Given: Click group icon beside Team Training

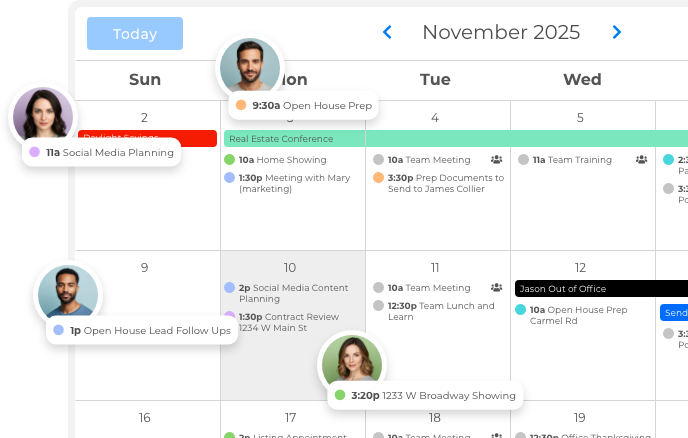Looking at the screenshot, I should 641,159.
